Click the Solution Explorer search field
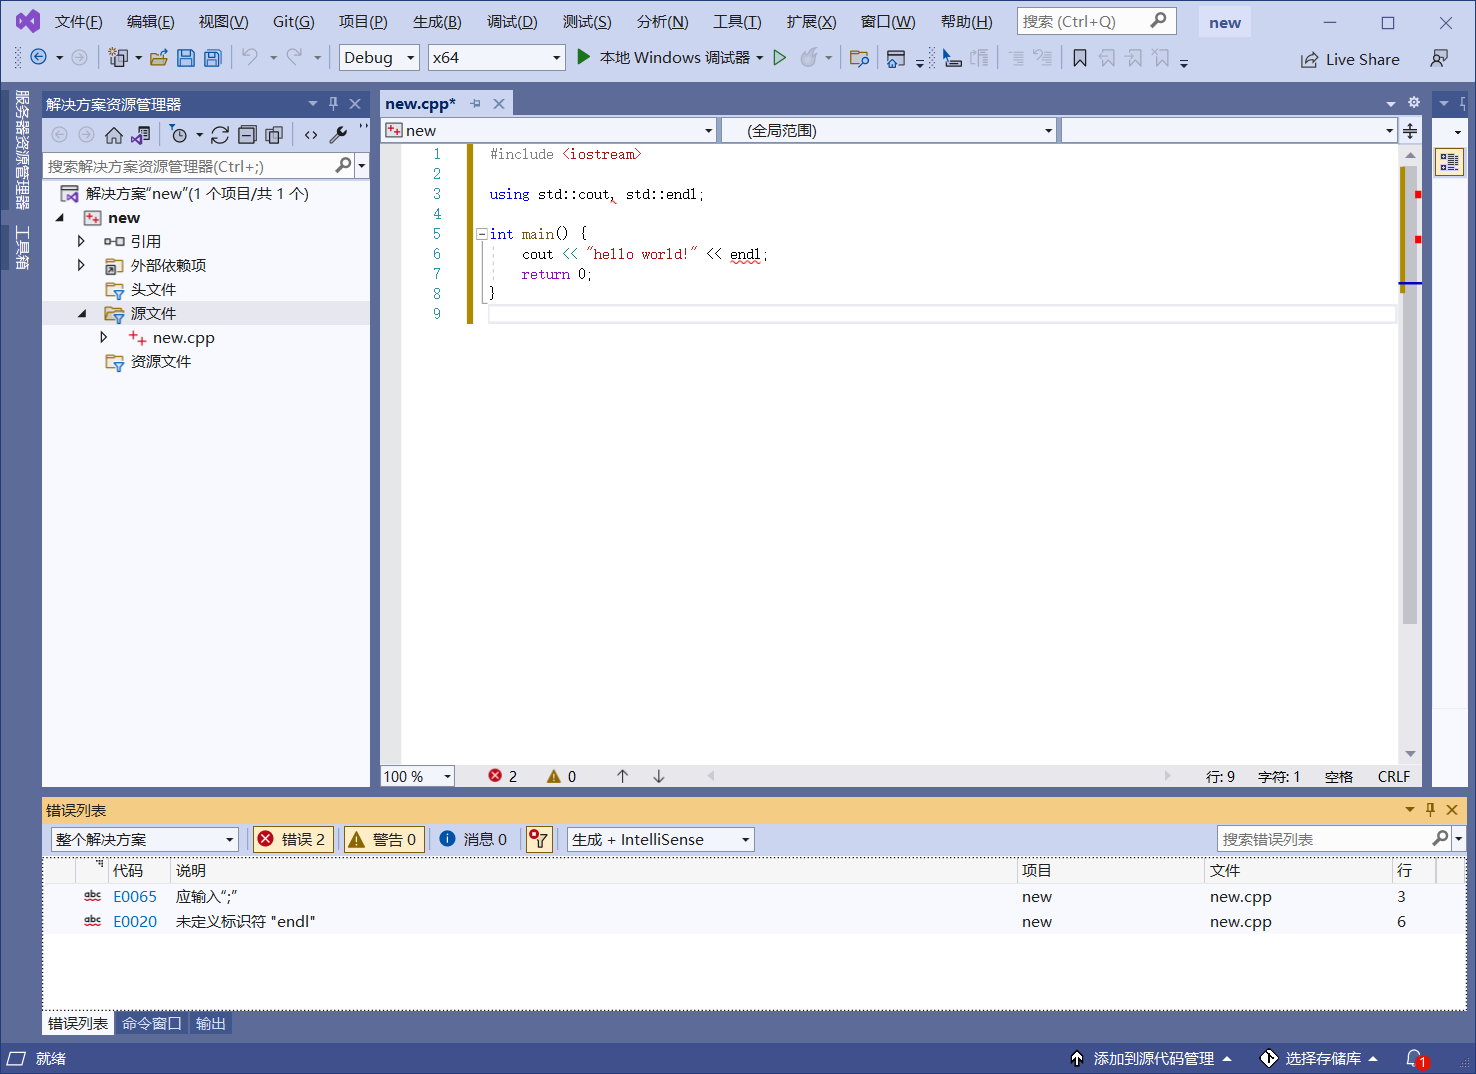 click(x=198, y=166)
